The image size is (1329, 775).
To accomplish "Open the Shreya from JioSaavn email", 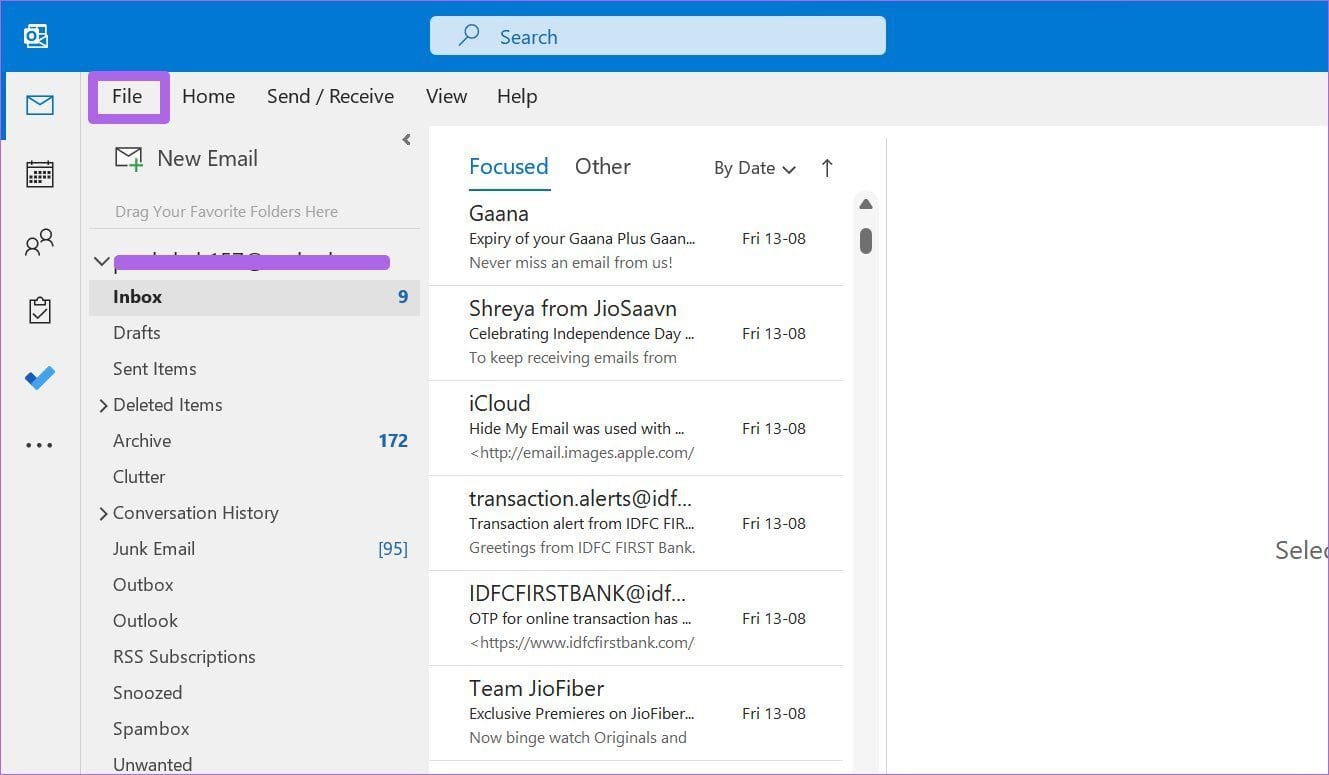I will click(636, 333).
